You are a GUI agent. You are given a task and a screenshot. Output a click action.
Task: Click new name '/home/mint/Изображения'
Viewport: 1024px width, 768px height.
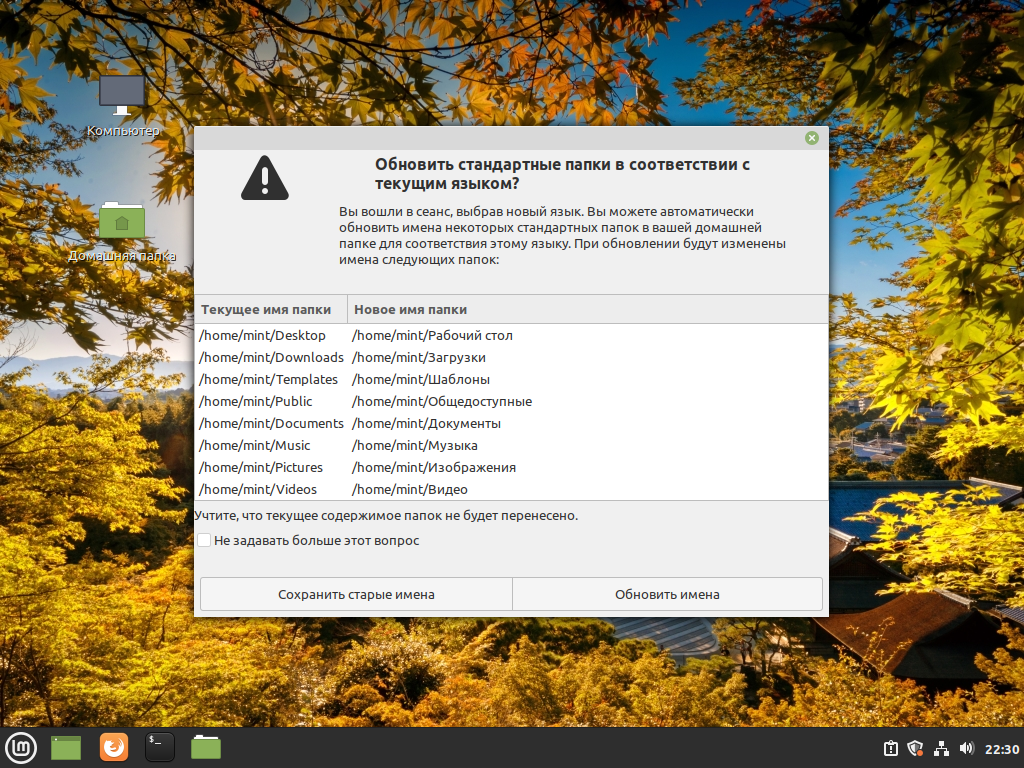pos(434,468)
